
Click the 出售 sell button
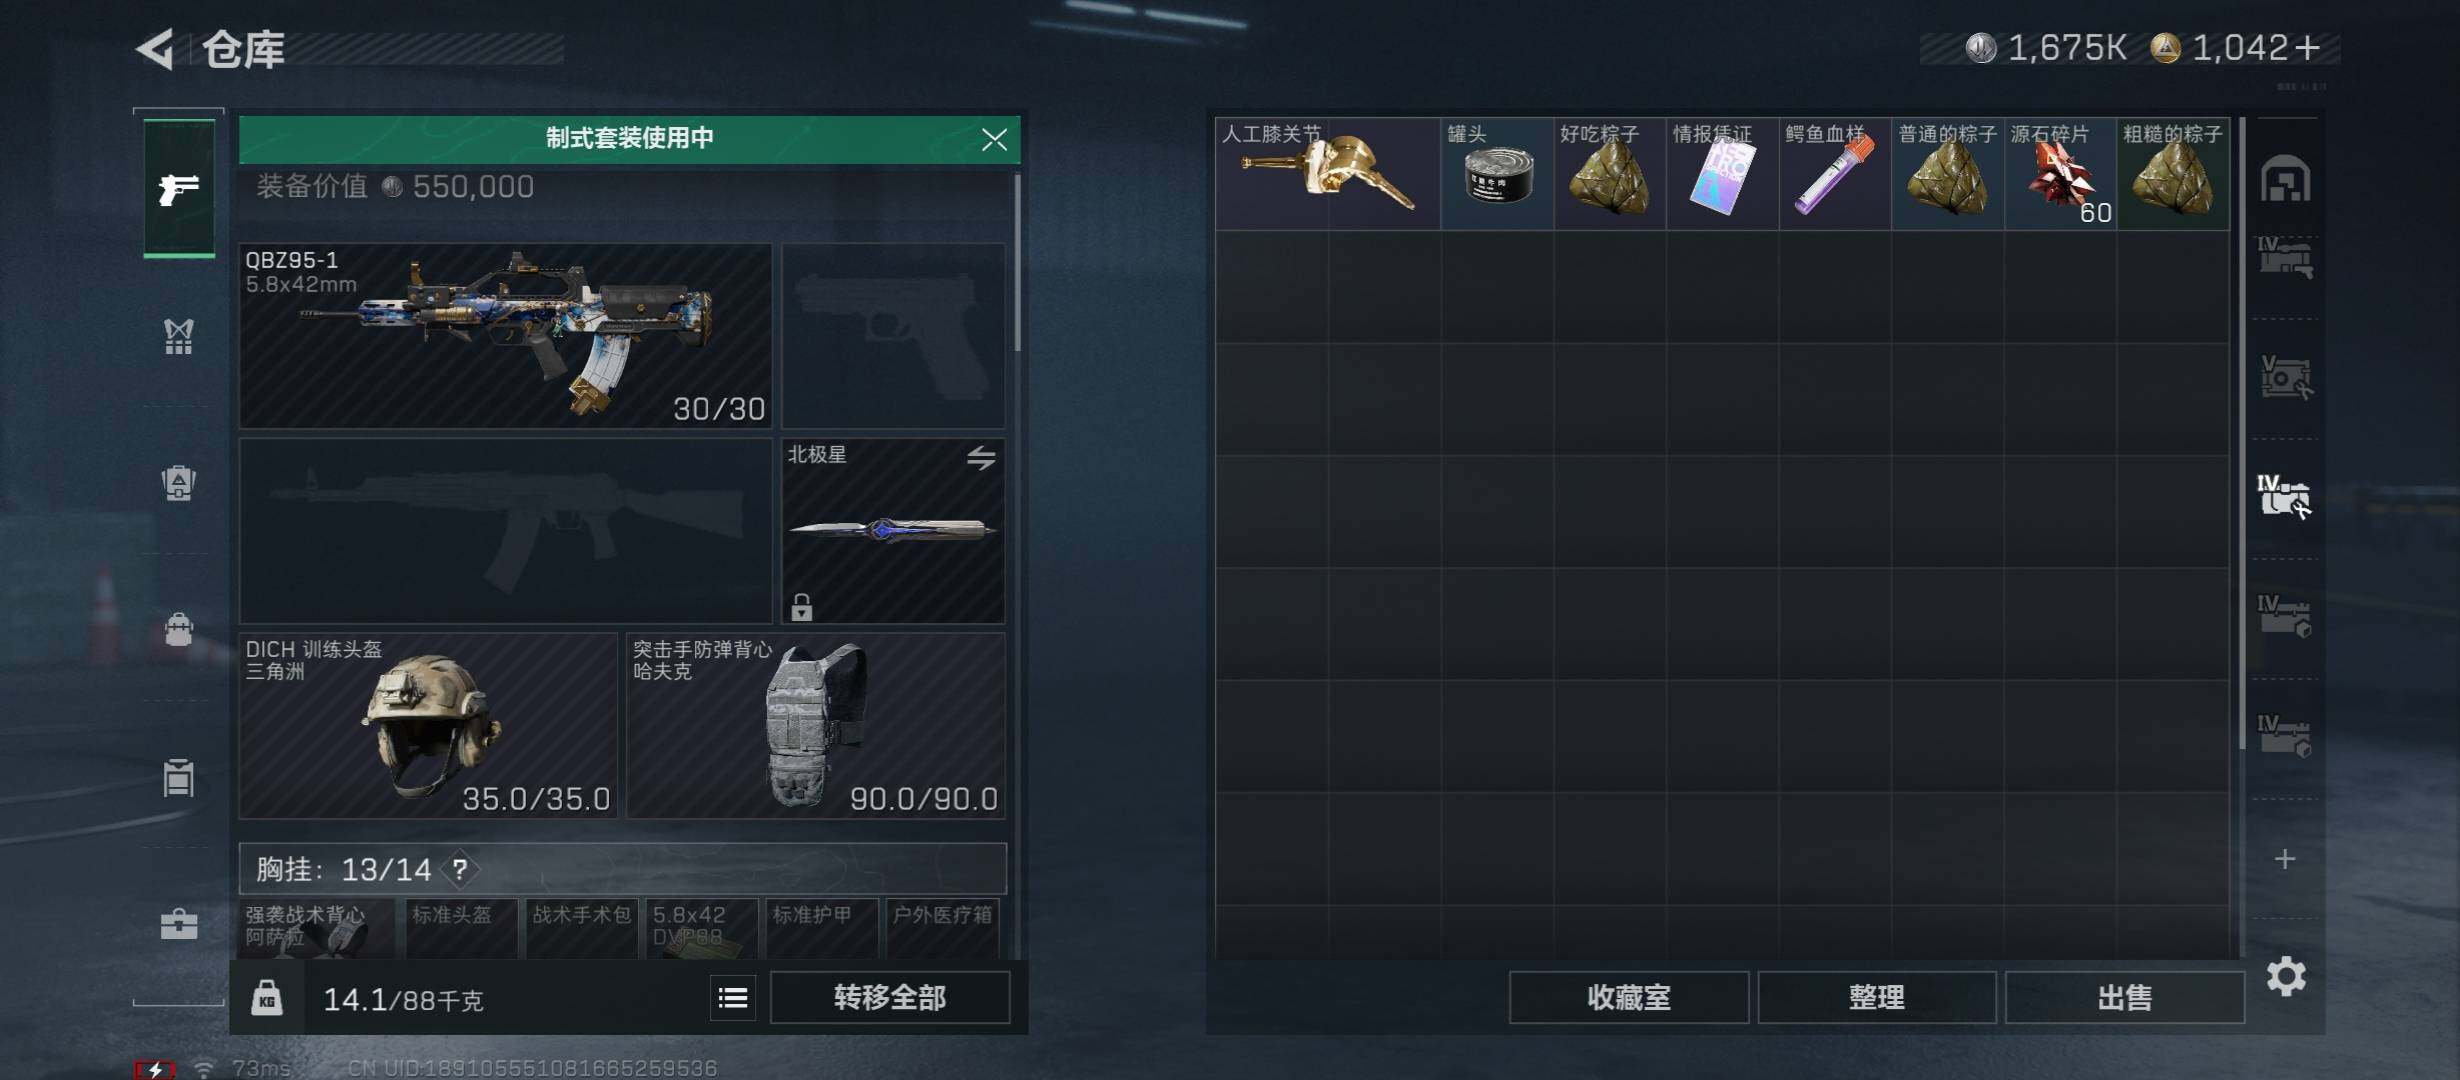tap(2124, 997)
